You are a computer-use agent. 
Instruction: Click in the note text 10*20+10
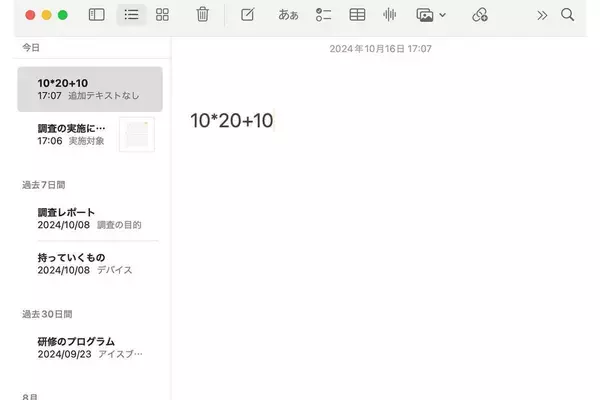[231, 121]
